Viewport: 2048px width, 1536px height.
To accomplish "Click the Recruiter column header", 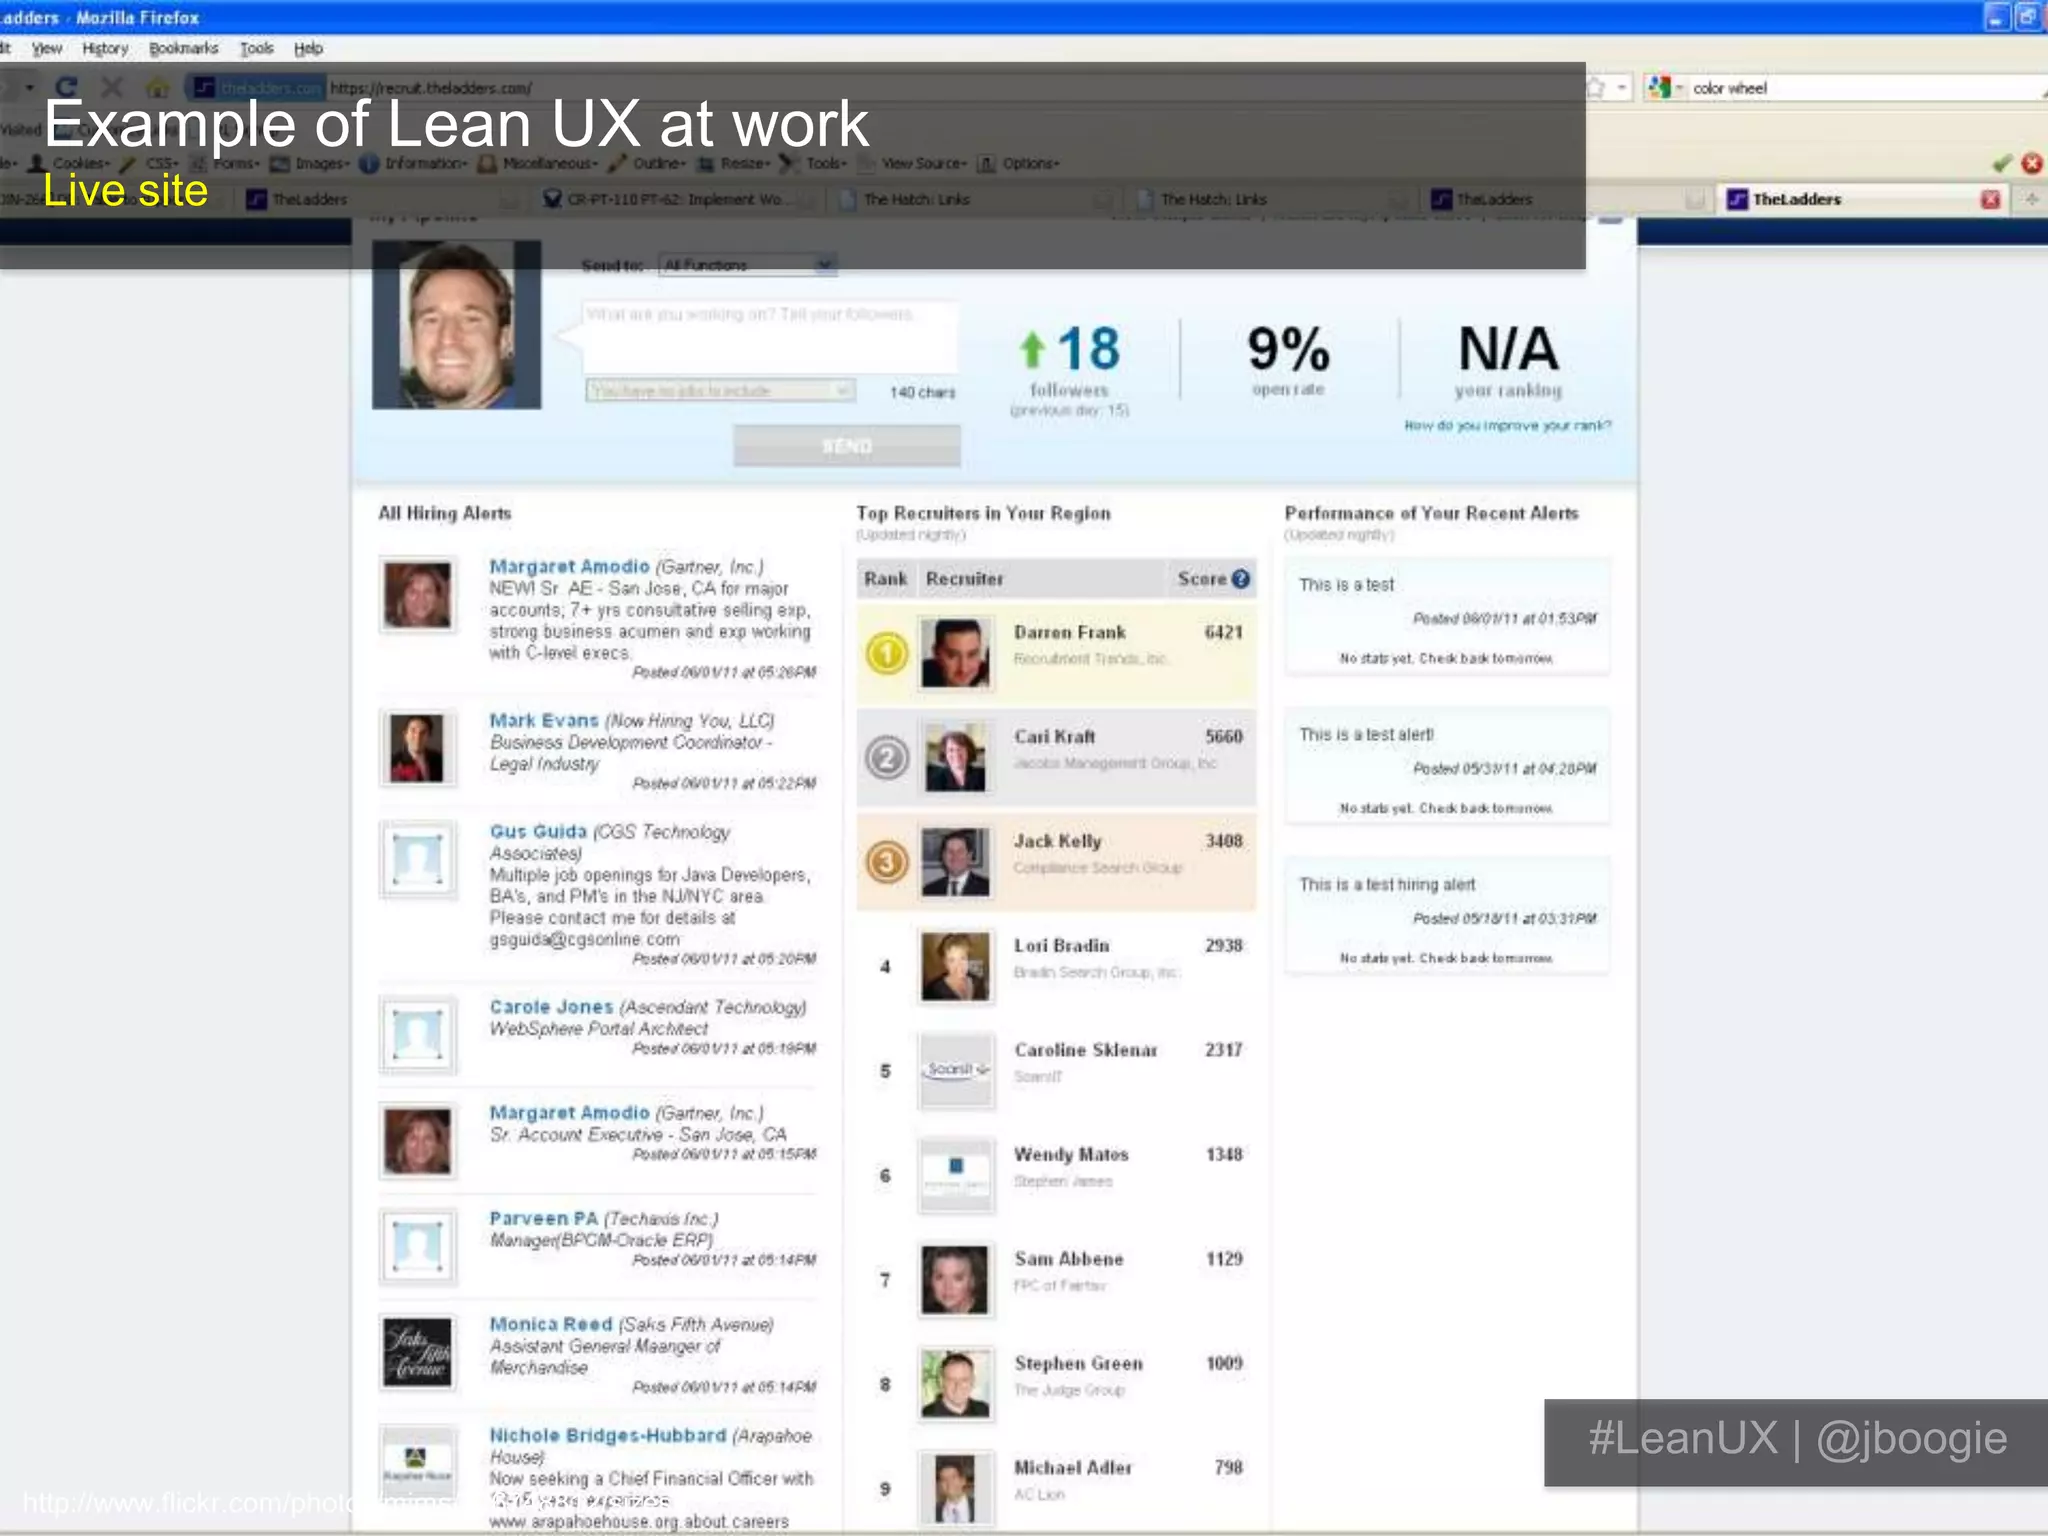I will coord(964,579).
